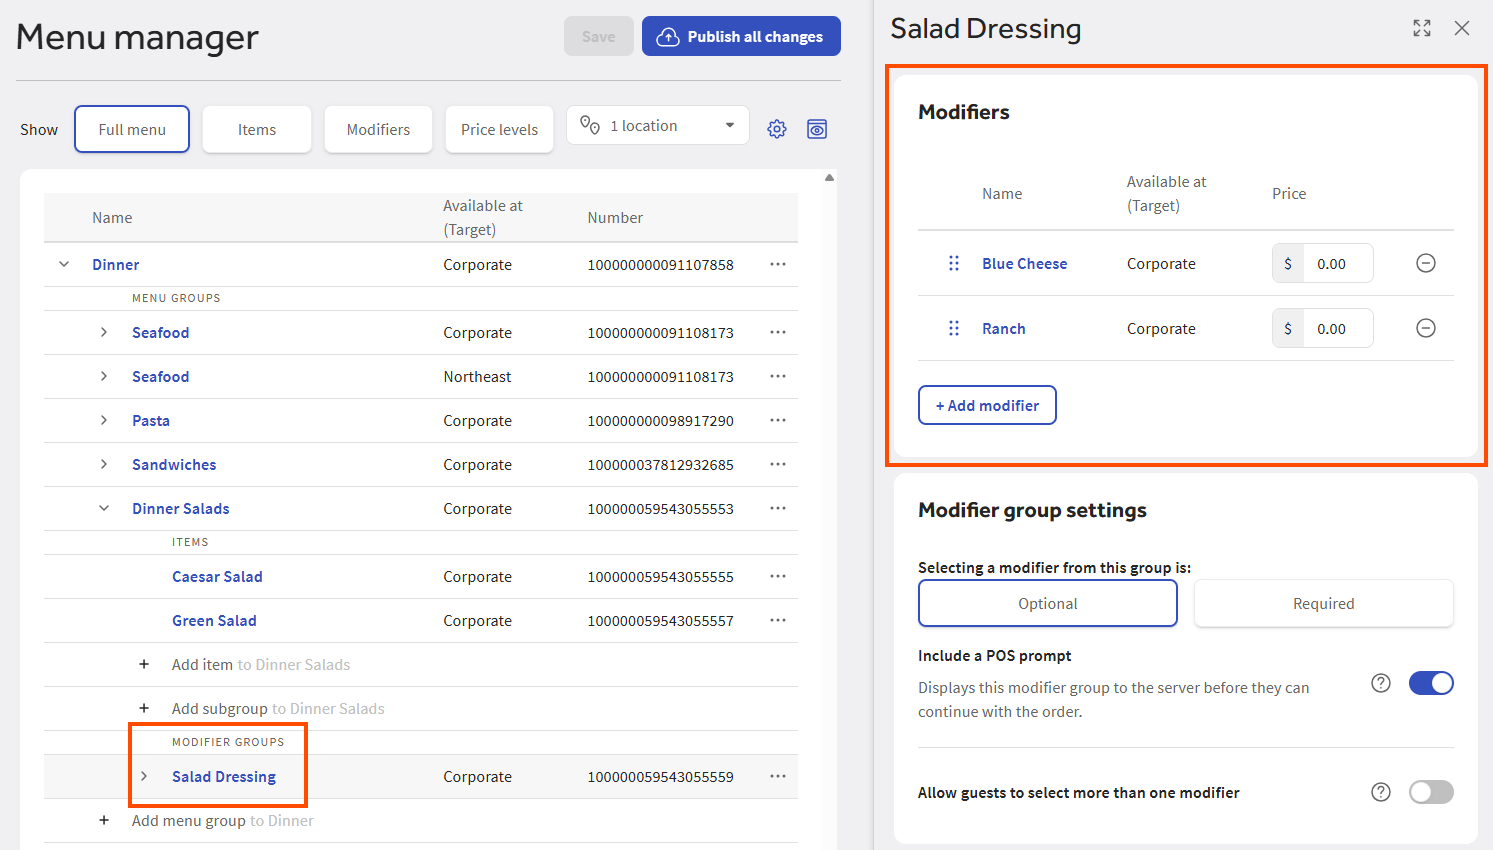Open the preview eye icon in toolbar
This screenshot has width=1493, height=850.
817,129
